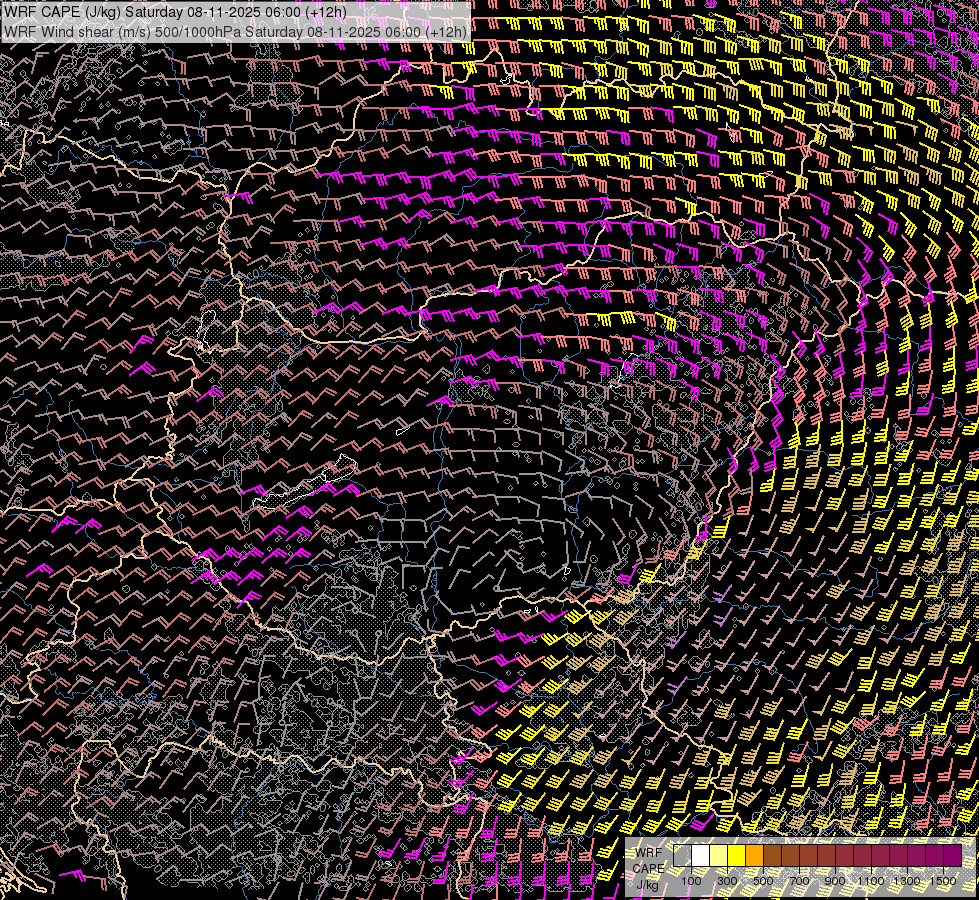Select the WRF Wind shear title line
This screenshot has width=979, height=900.
coord(235,31)
